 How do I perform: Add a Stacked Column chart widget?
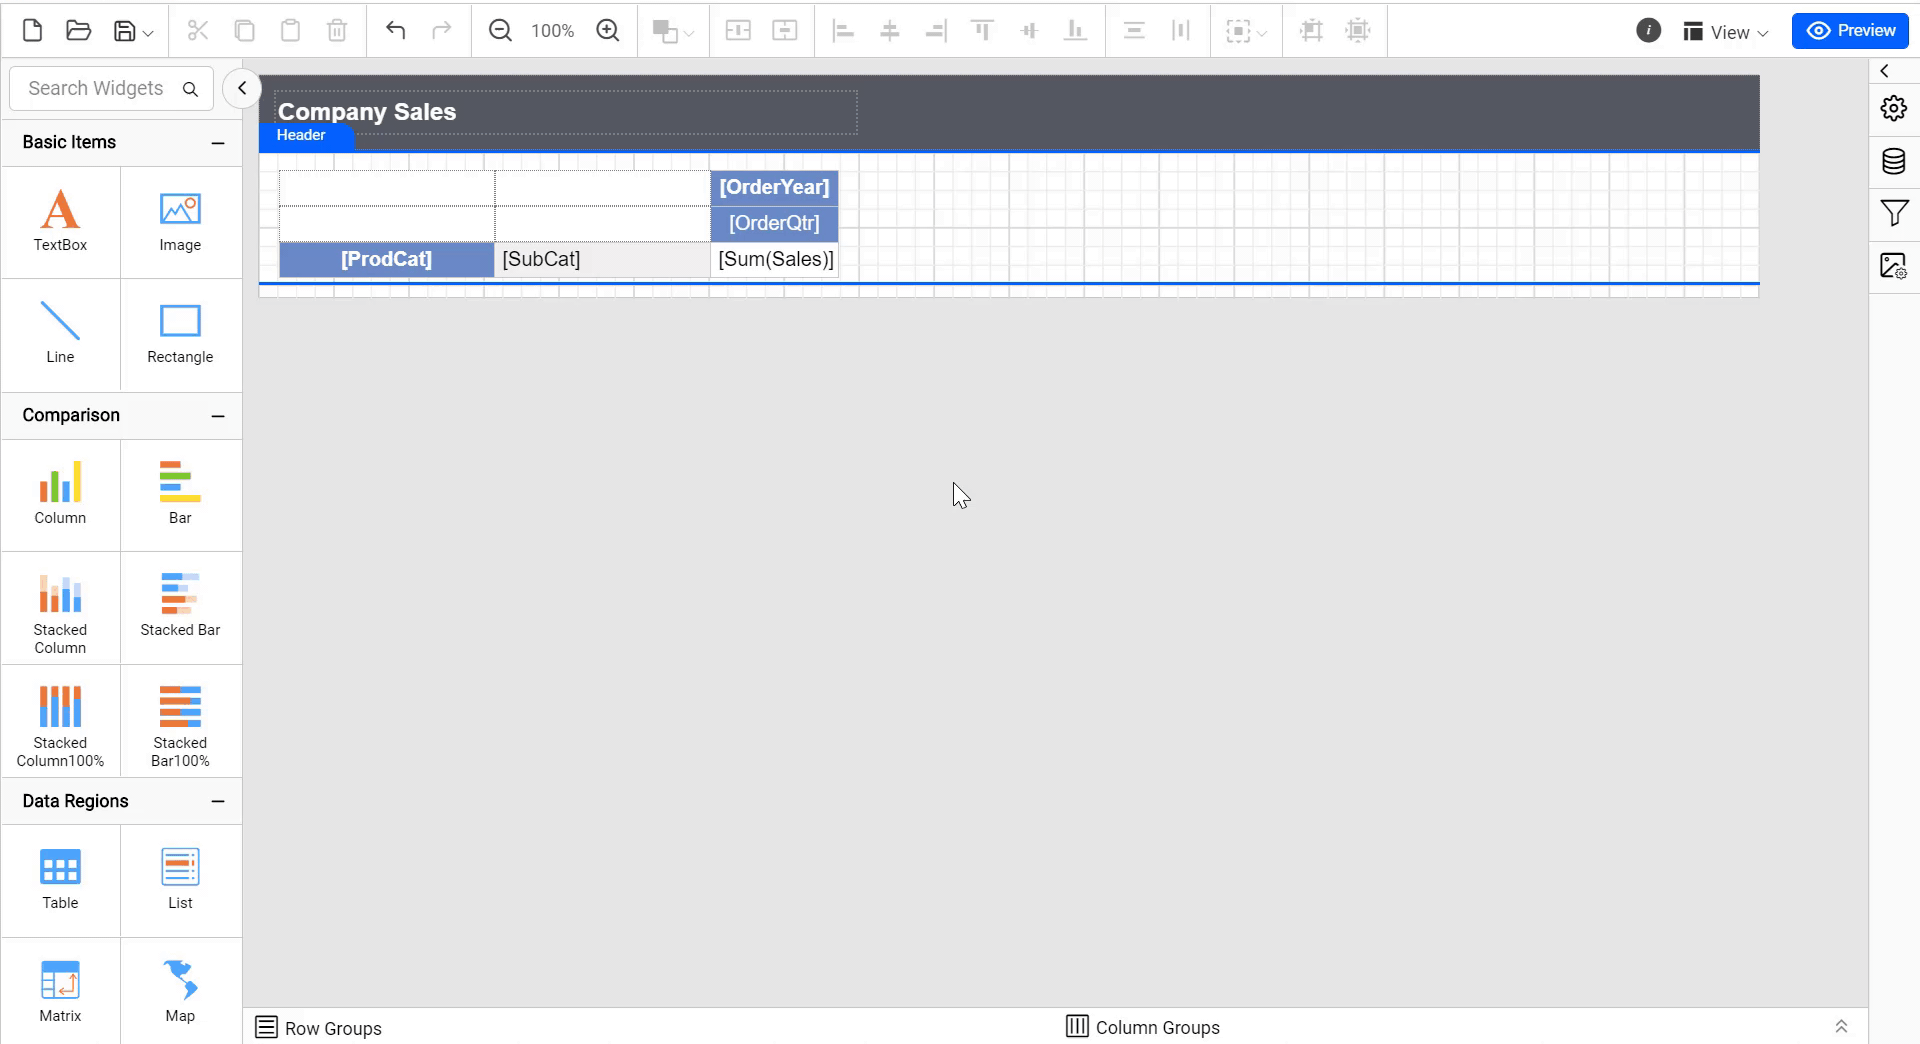pyautogui.click(x=60, y=608)
